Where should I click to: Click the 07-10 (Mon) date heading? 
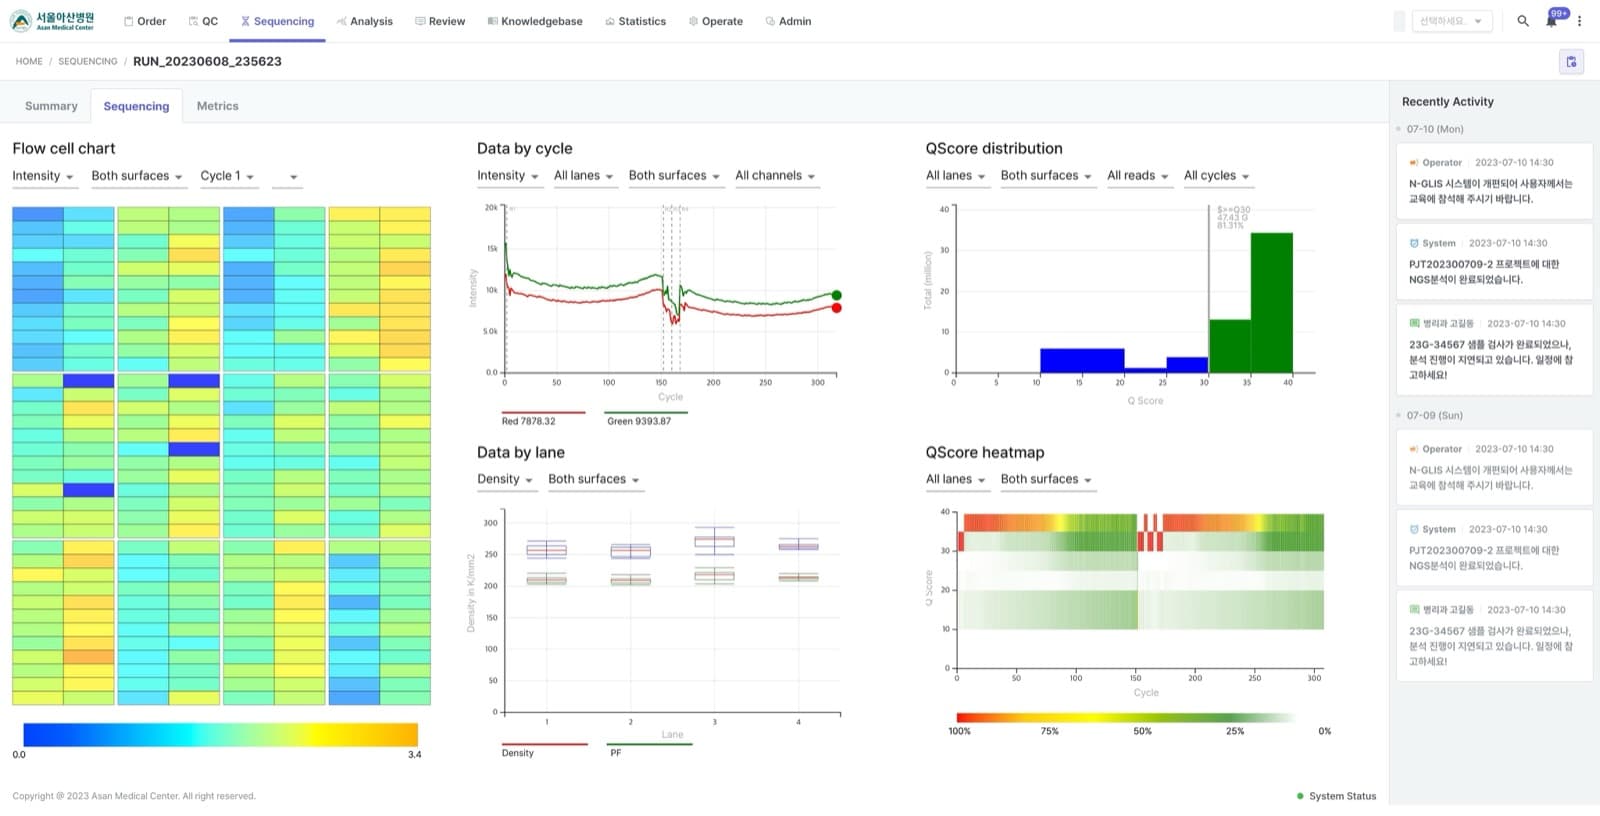click(1435, 129)
